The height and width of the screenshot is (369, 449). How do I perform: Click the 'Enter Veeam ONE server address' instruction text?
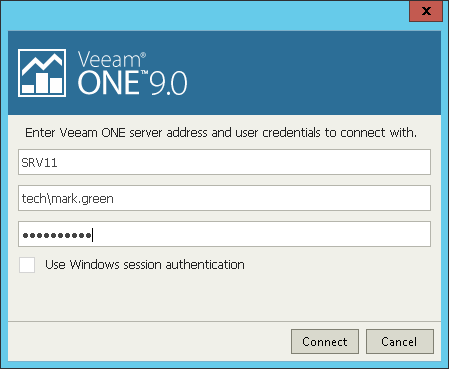tap(221, 132)
